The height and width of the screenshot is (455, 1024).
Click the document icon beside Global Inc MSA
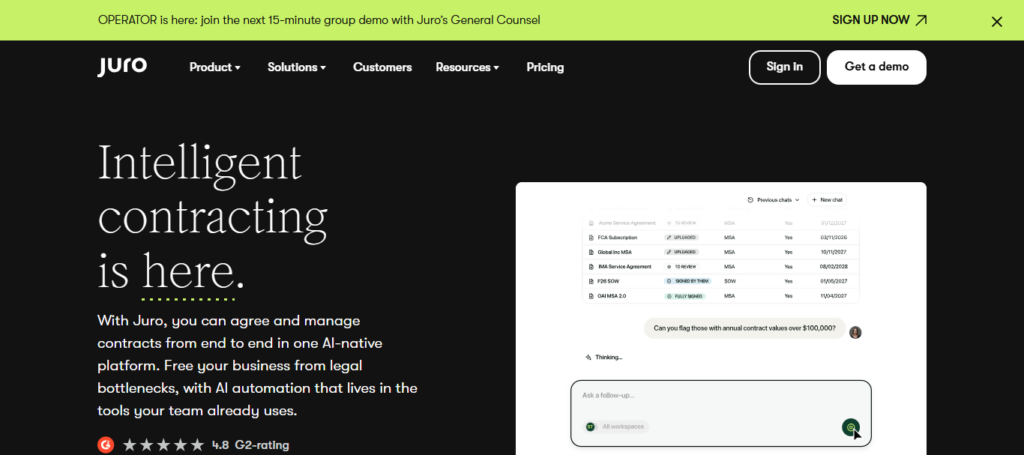[x=592, y=252]
